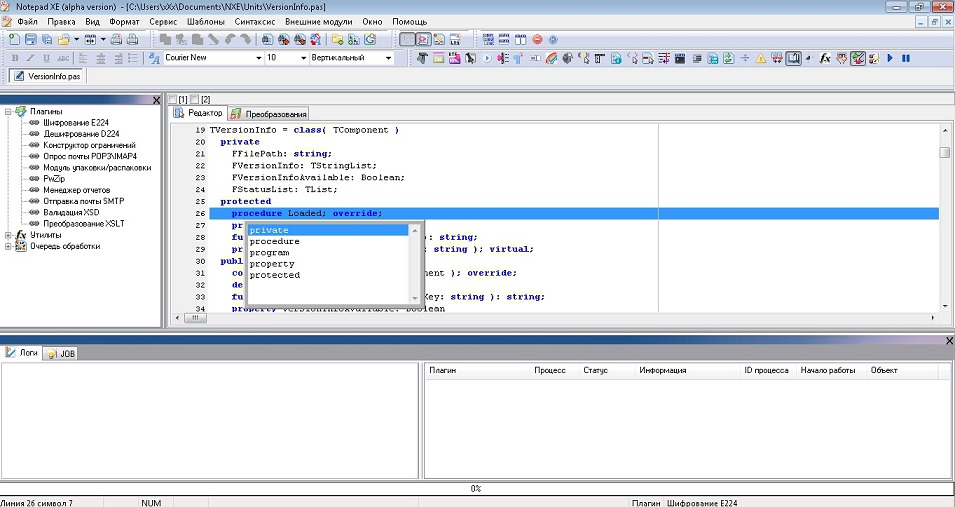Expand the Утилиты tree node
Viewport: 955px width, 507px height.
click(9, 235)
